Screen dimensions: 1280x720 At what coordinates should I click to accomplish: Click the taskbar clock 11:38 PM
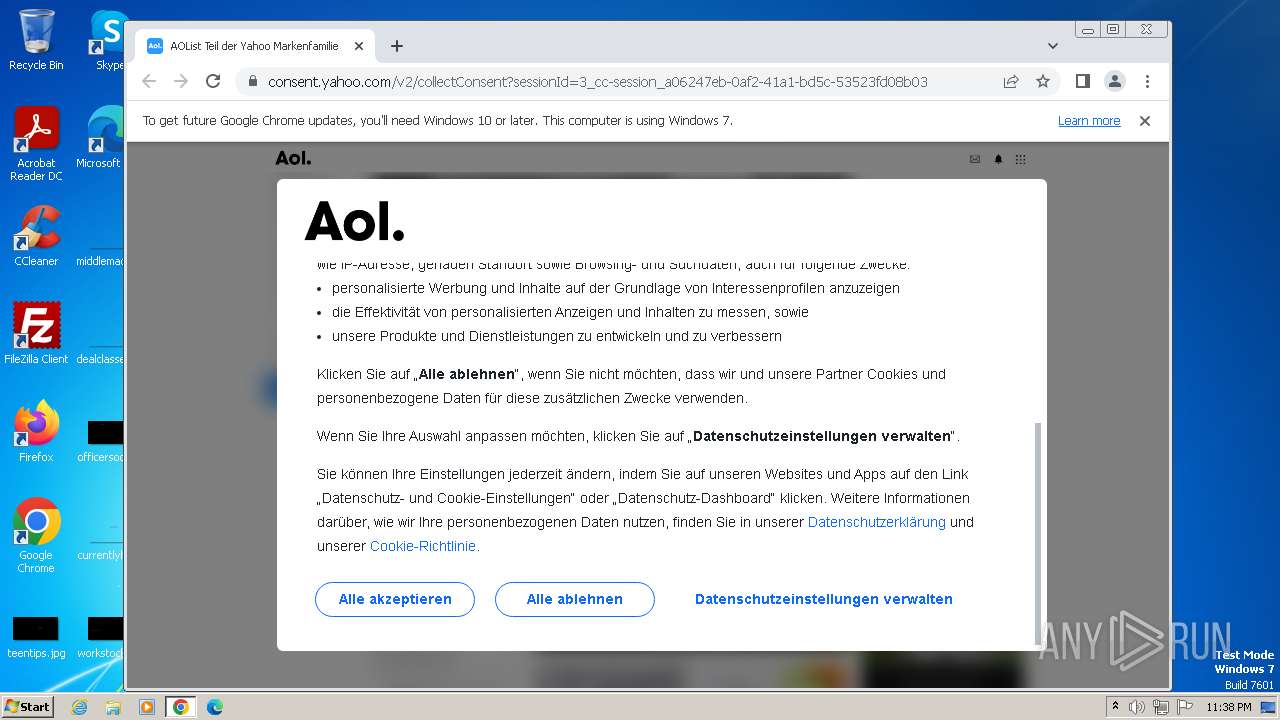(x=1229, y=707)
